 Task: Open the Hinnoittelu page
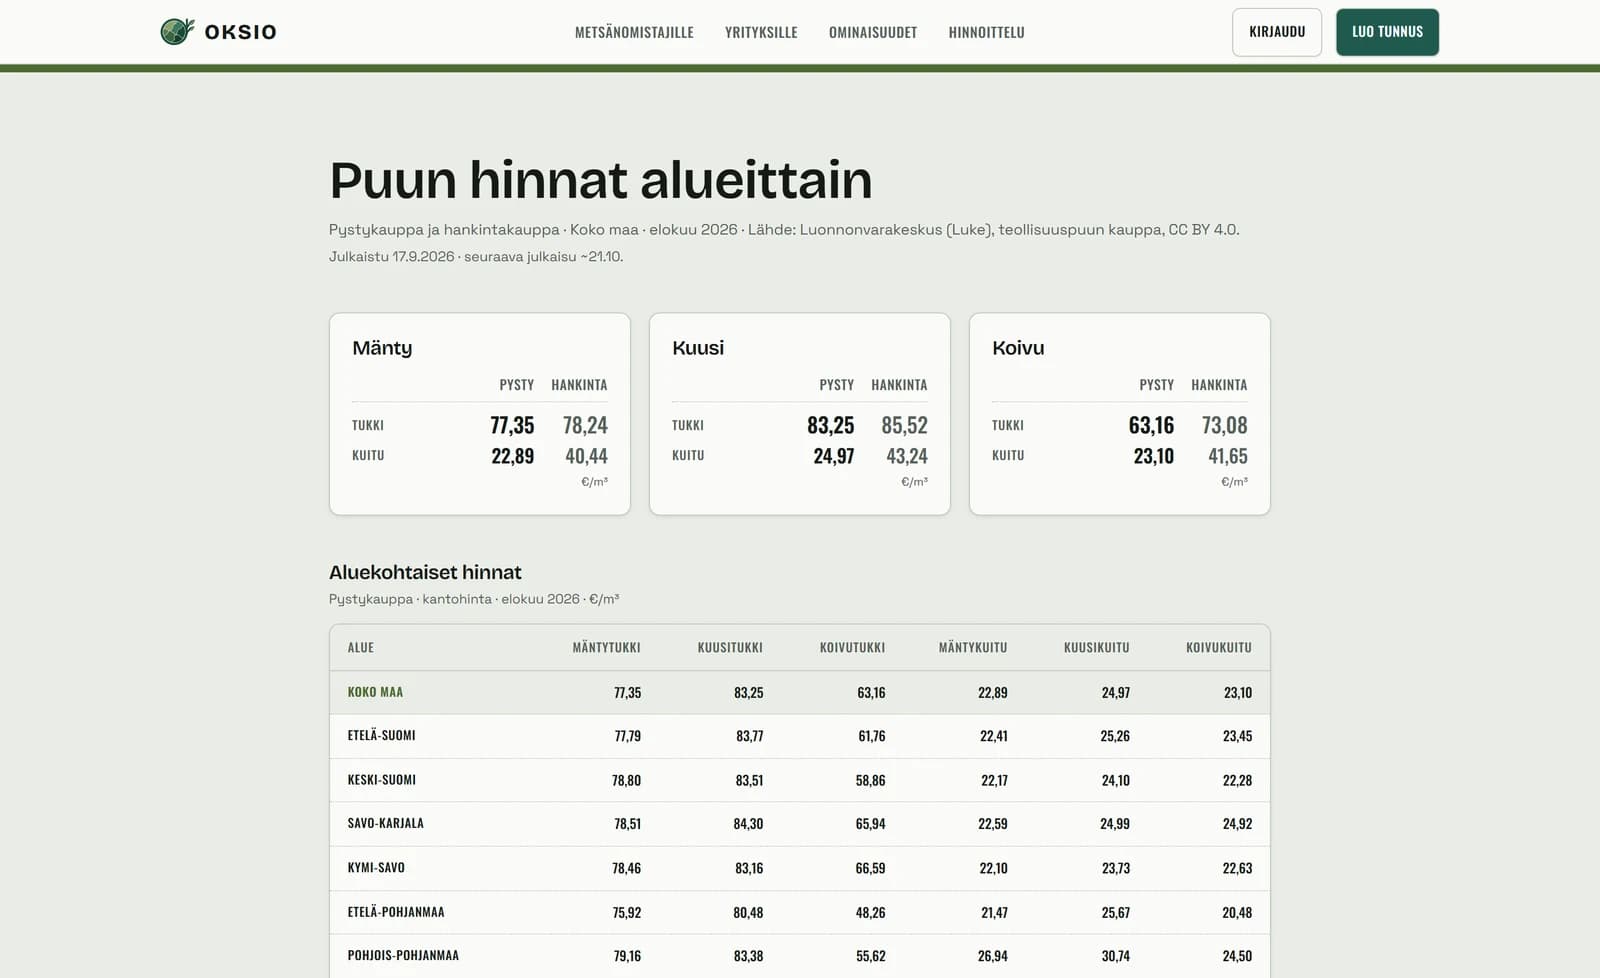[986, 32]
